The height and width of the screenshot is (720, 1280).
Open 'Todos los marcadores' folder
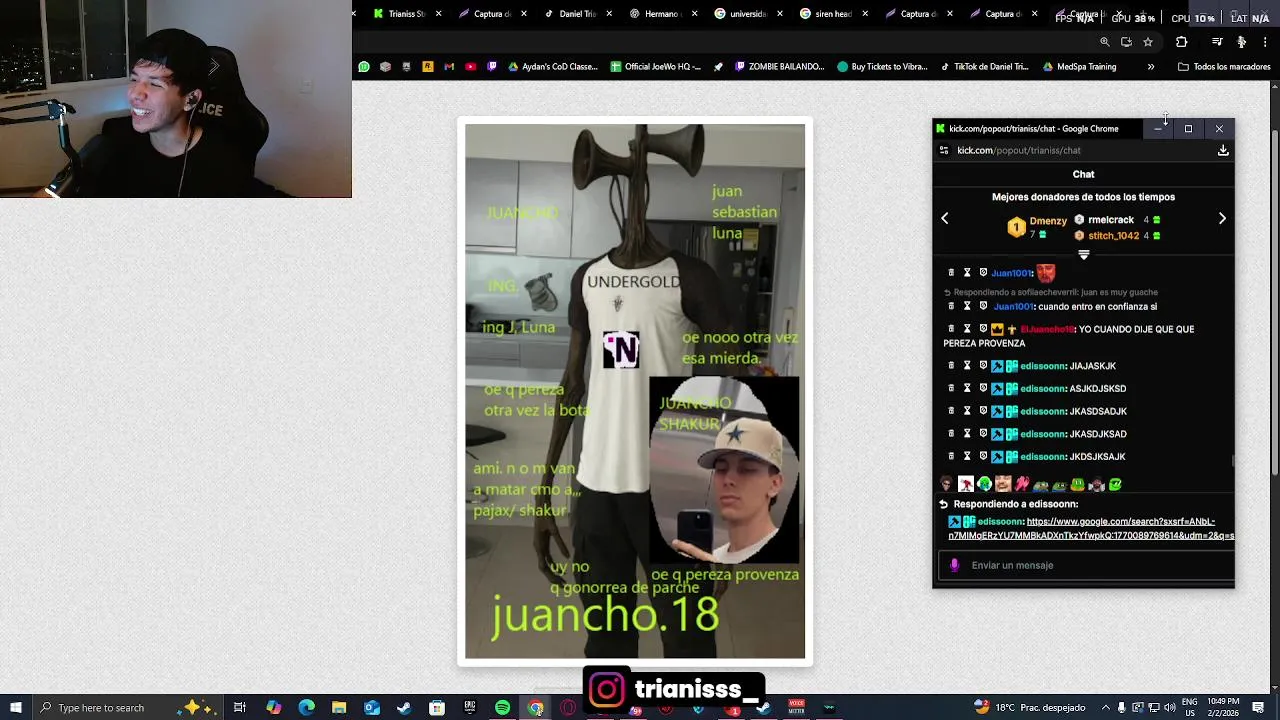click(1224, 67)
